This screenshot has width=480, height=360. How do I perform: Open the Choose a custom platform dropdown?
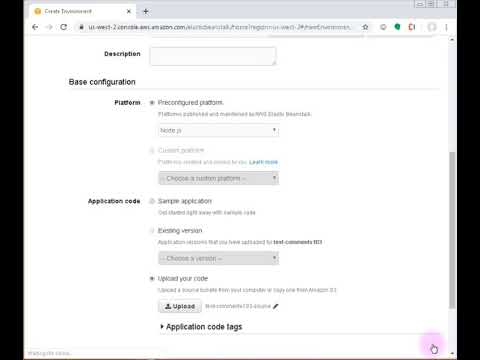[x=219, y=178]
